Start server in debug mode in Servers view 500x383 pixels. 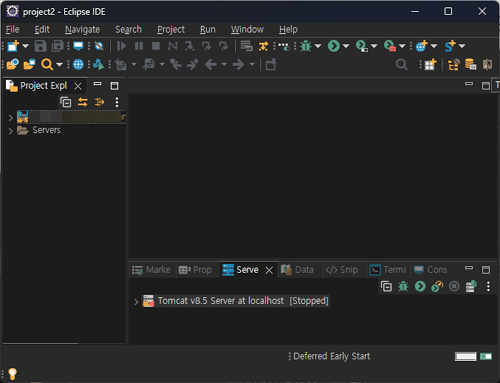pos(403,286)
